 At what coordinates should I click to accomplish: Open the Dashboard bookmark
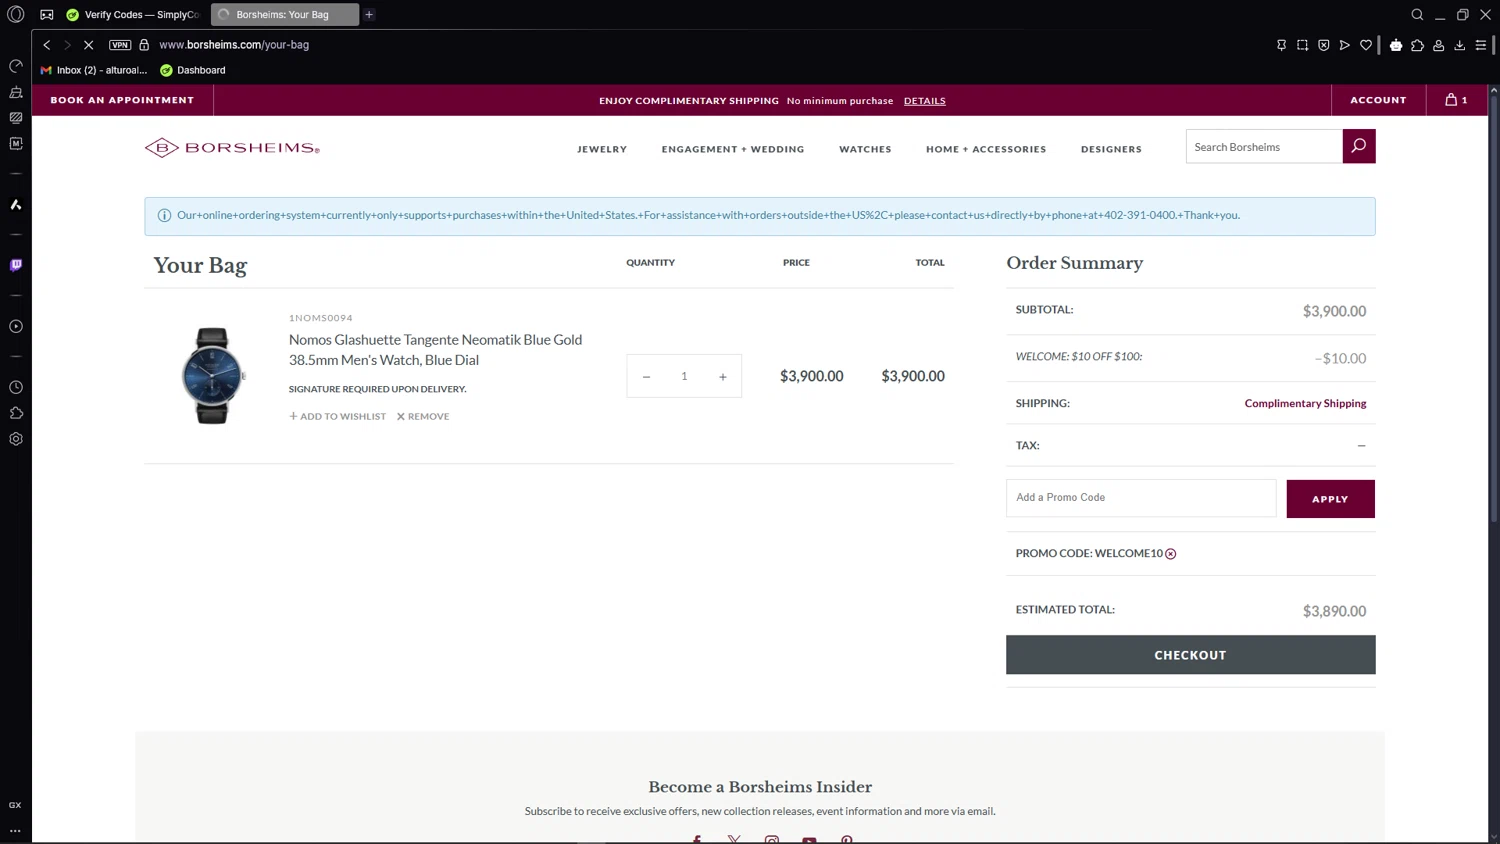click(193, 70)
